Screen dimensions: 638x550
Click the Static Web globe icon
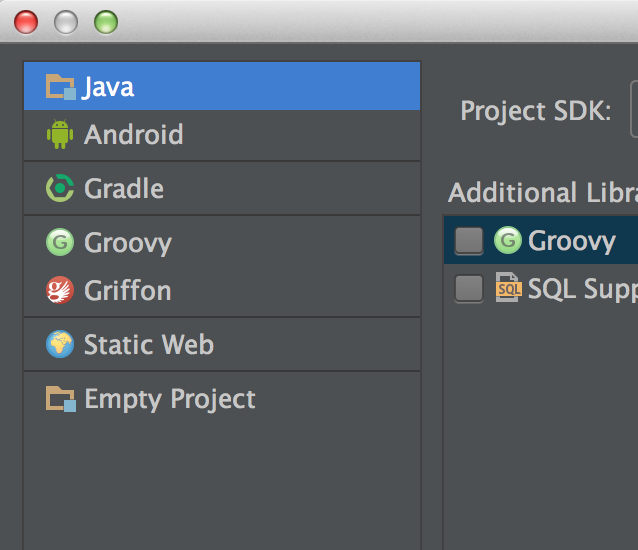60,344
